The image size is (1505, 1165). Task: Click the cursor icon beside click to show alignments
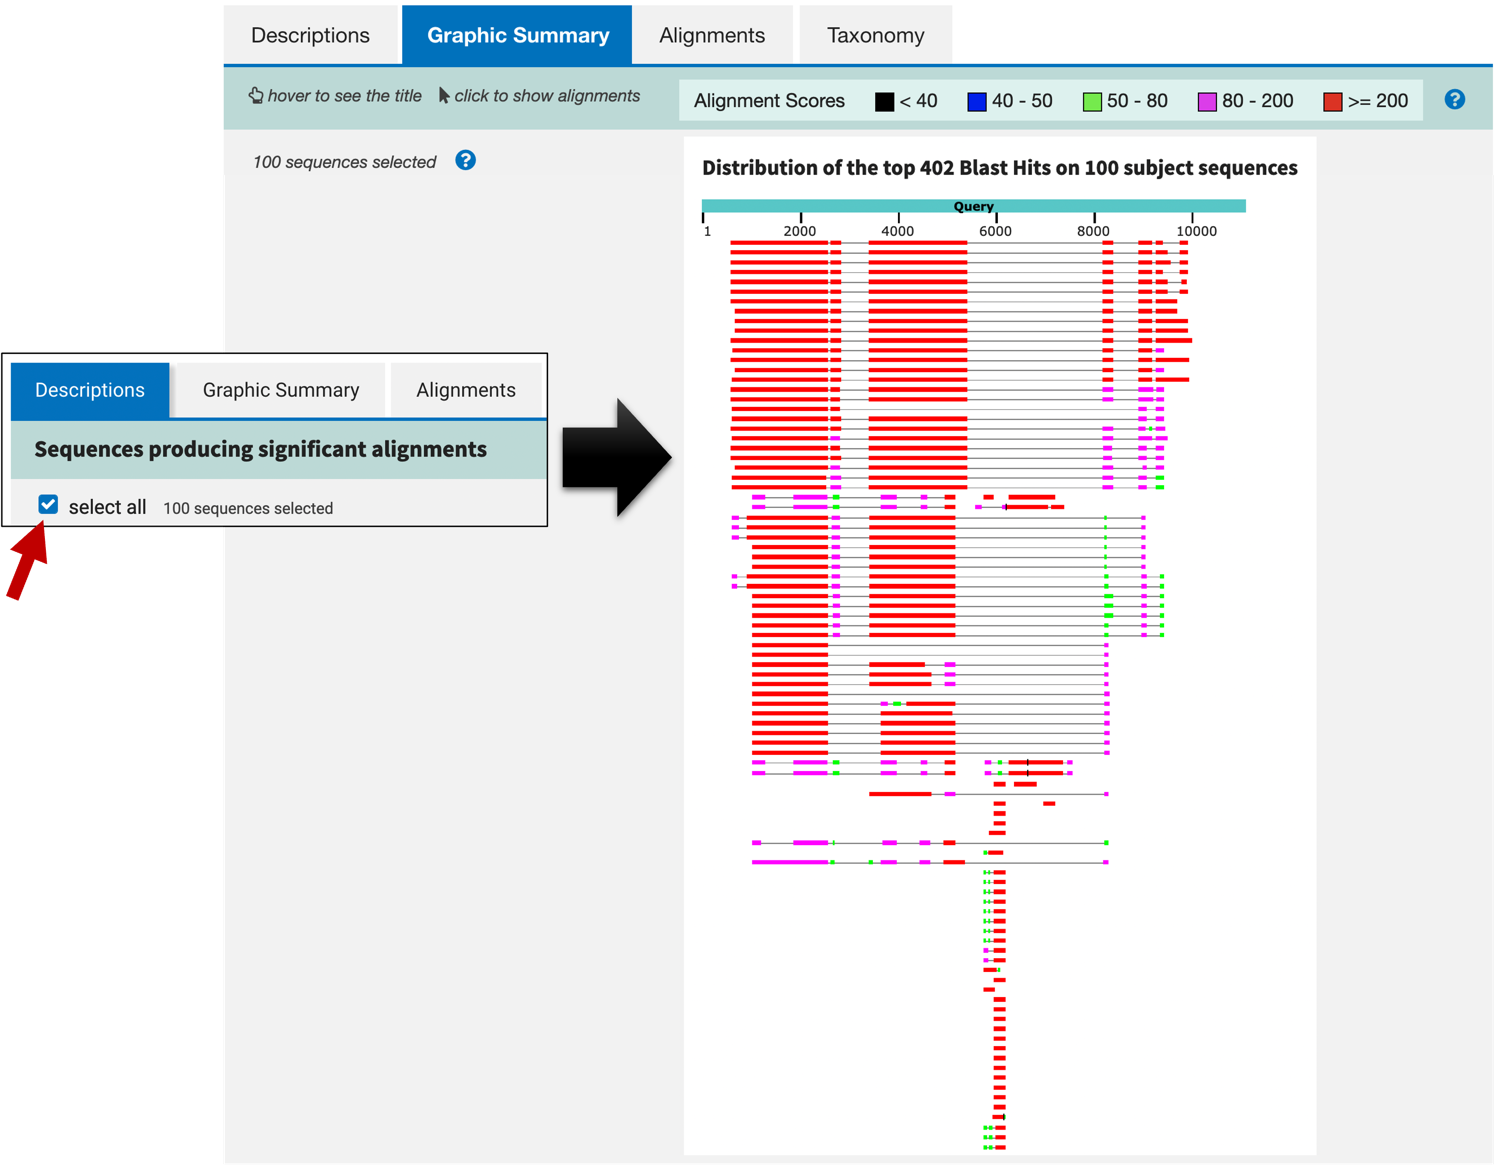pos(444,95)
